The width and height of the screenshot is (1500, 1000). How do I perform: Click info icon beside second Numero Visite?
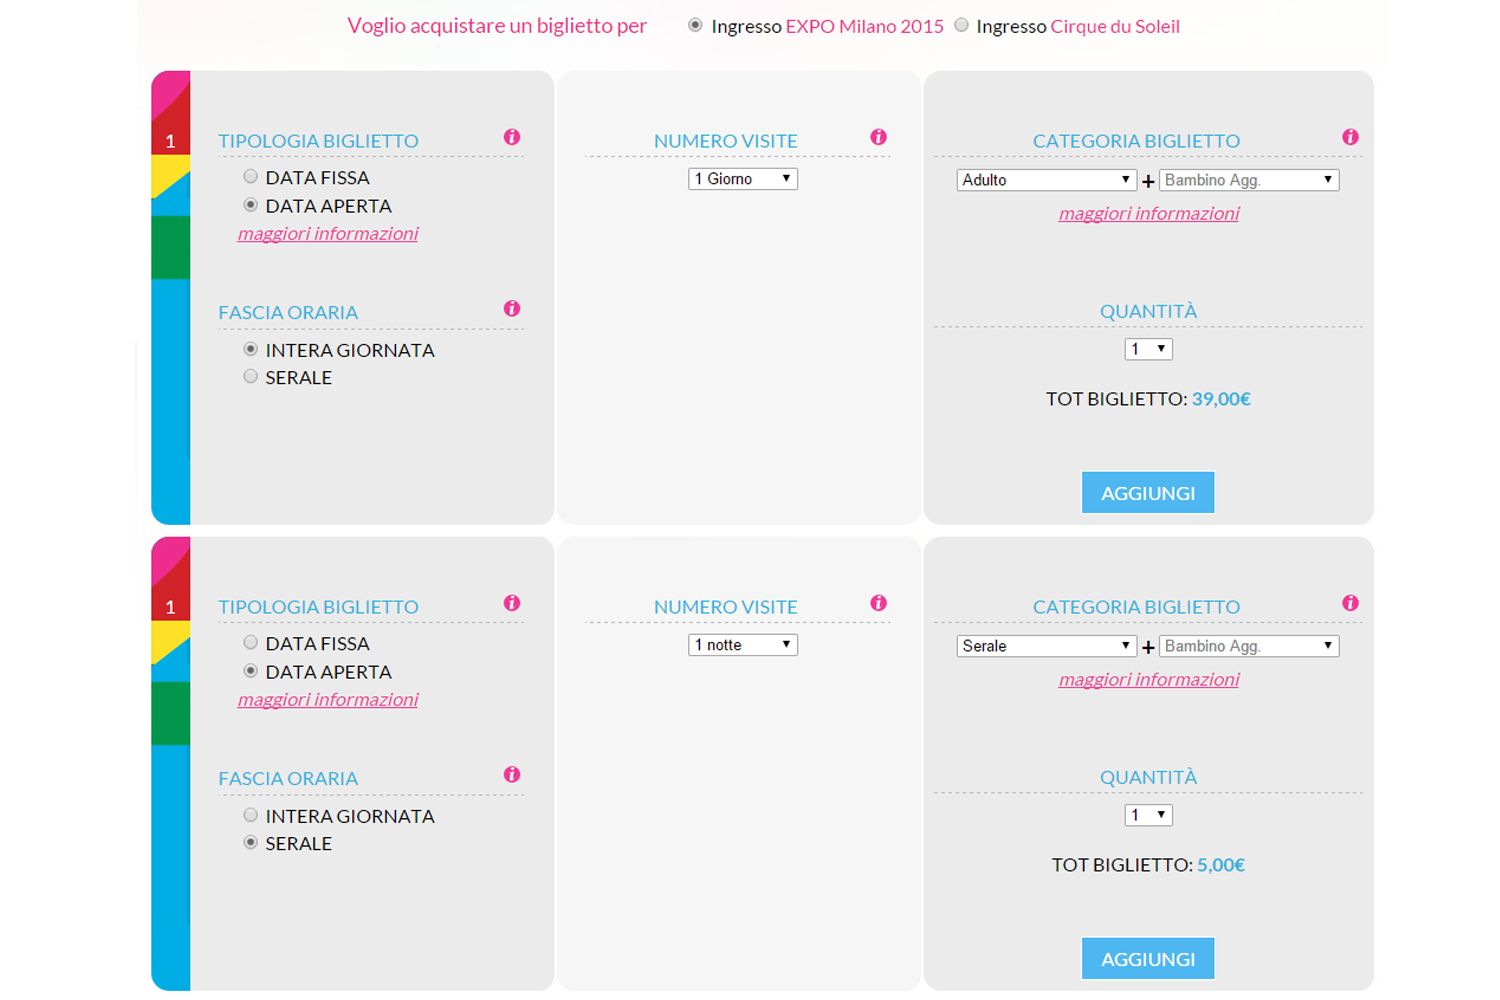(x=879, y=603)
